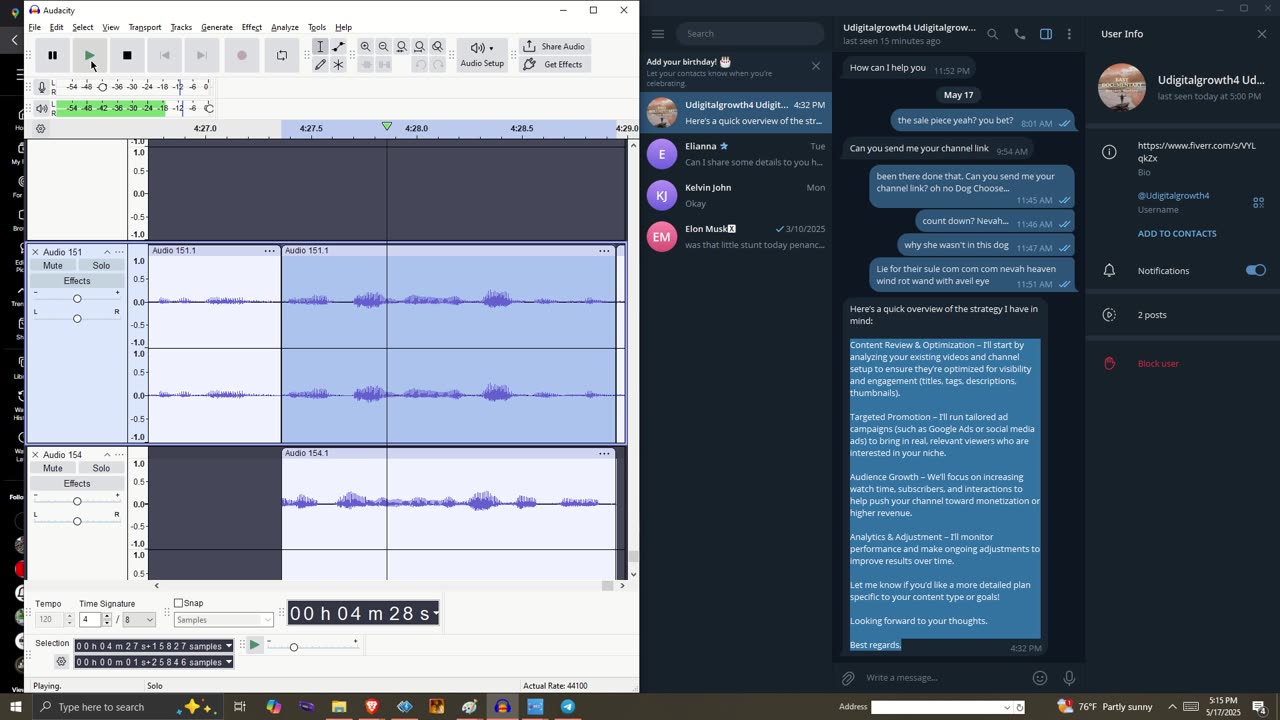Screen dimensions: 1280x720
Task: Open the Generate menu
Action: click(x=217, y=27)
